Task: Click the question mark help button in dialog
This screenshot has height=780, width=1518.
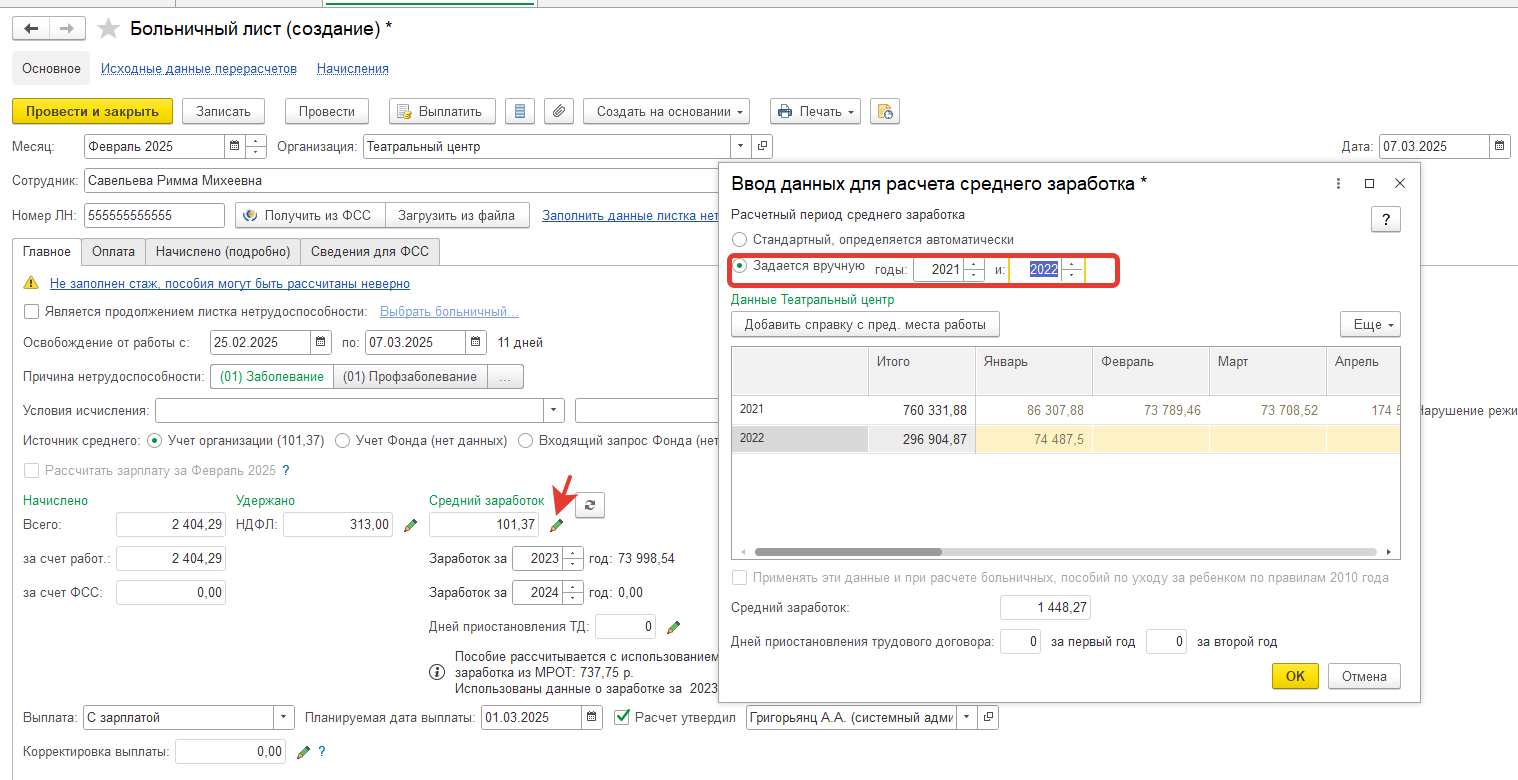Action: point(1385,220)
